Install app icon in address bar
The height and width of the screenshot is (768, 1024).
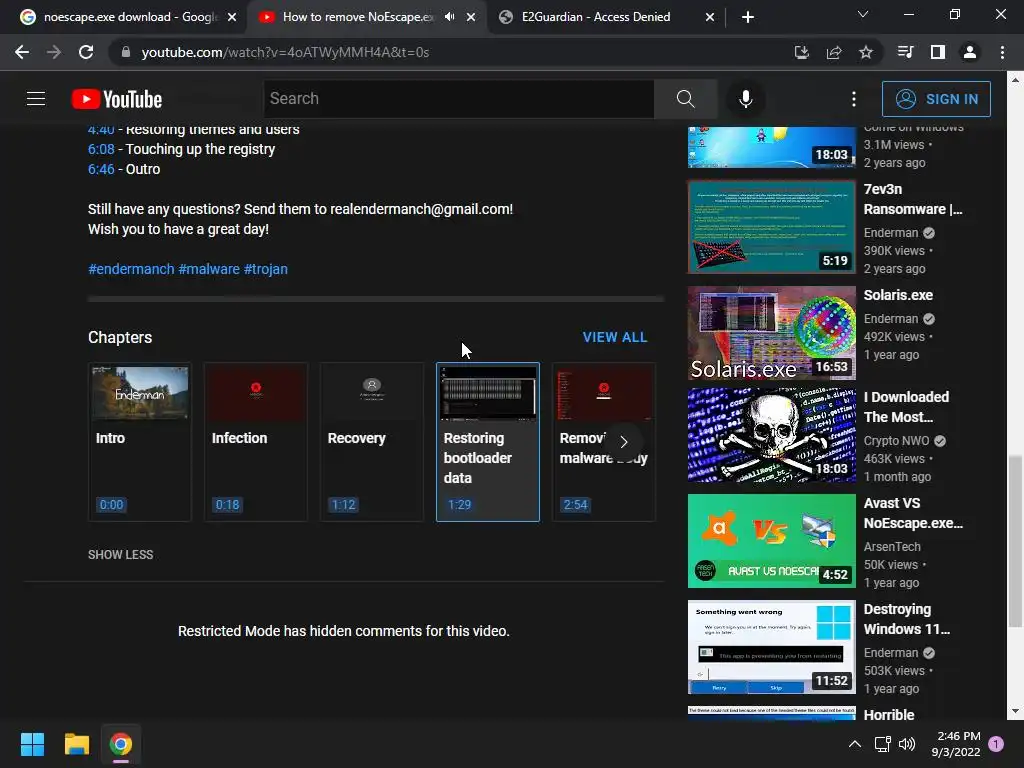click(801, 52)
